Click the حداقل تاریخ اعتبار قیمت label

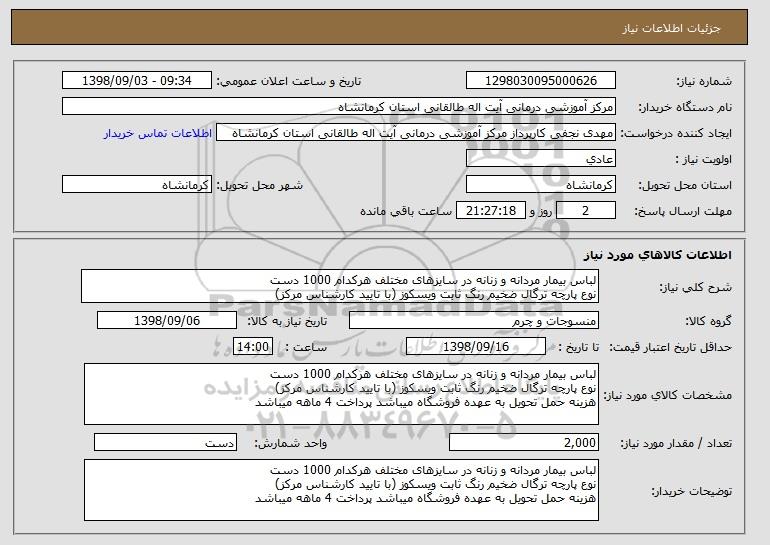670,348
